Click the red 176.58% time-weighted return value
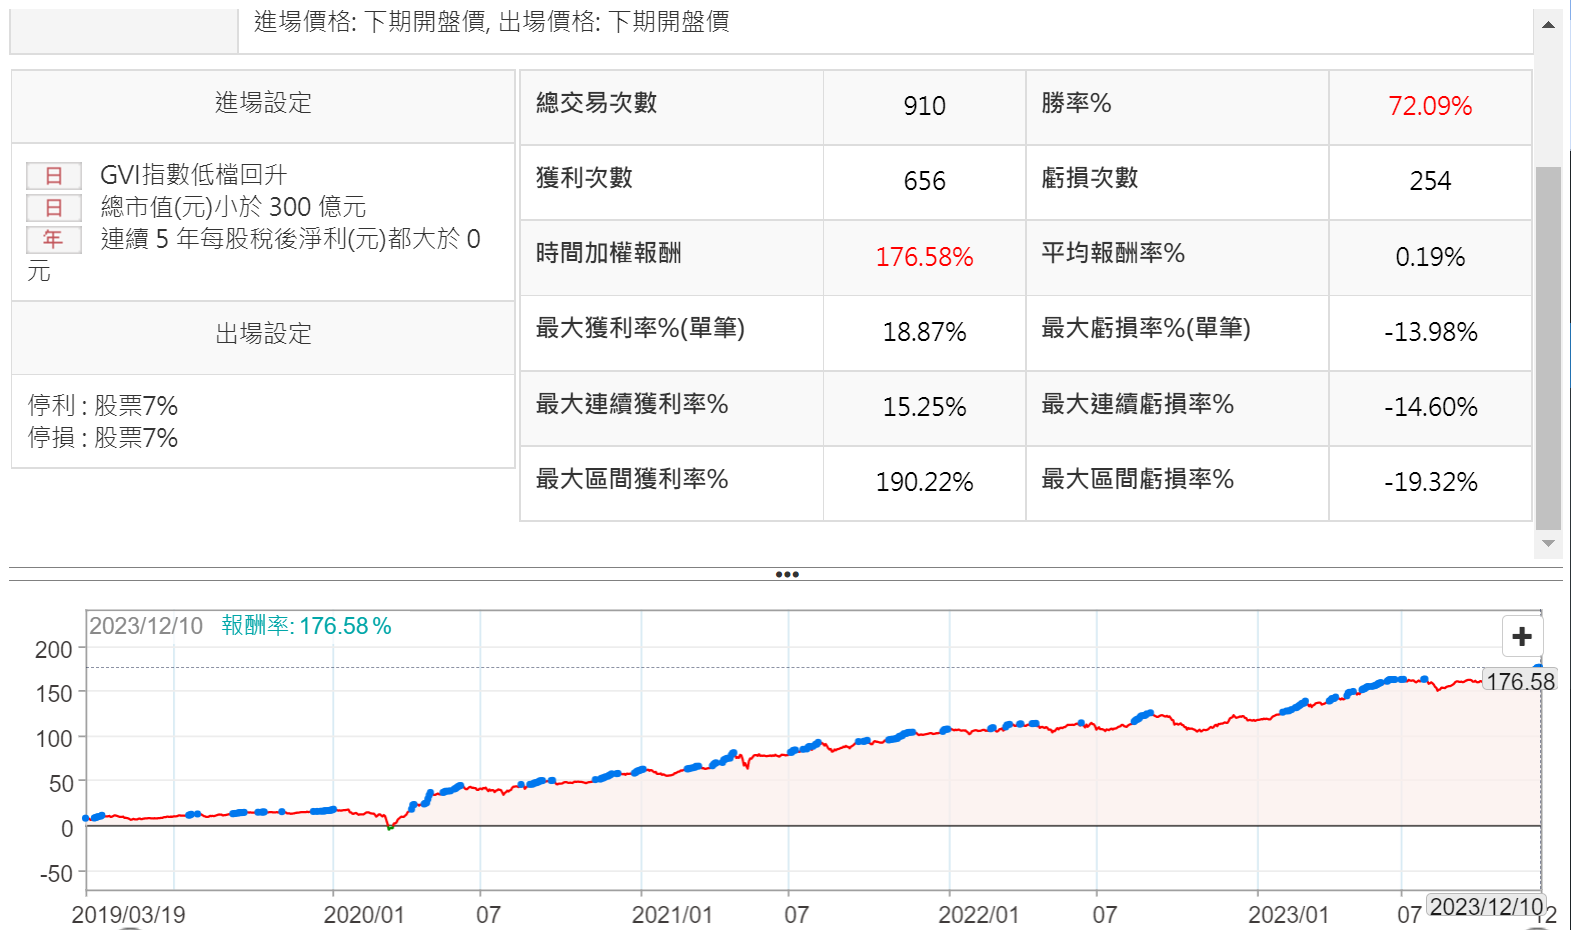 click(x=924, y=257)
